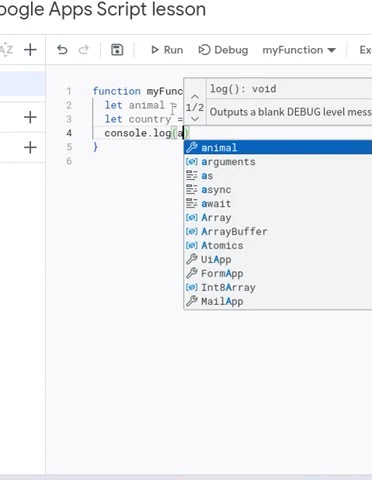This screenshot has width=372, height=480.
Task: Click keyword icon beside await
Action: coord(192,203)
